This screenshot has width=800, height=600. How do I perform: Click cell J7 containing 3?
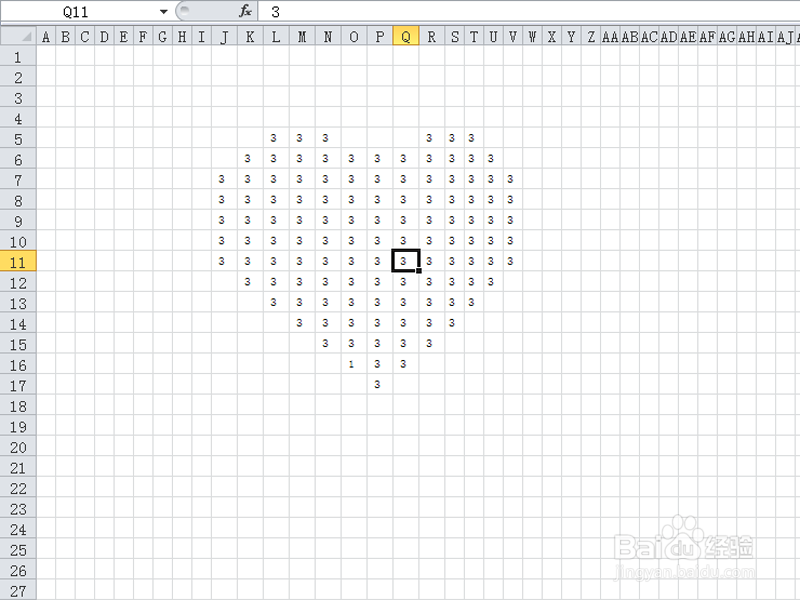tap(224, 179)
